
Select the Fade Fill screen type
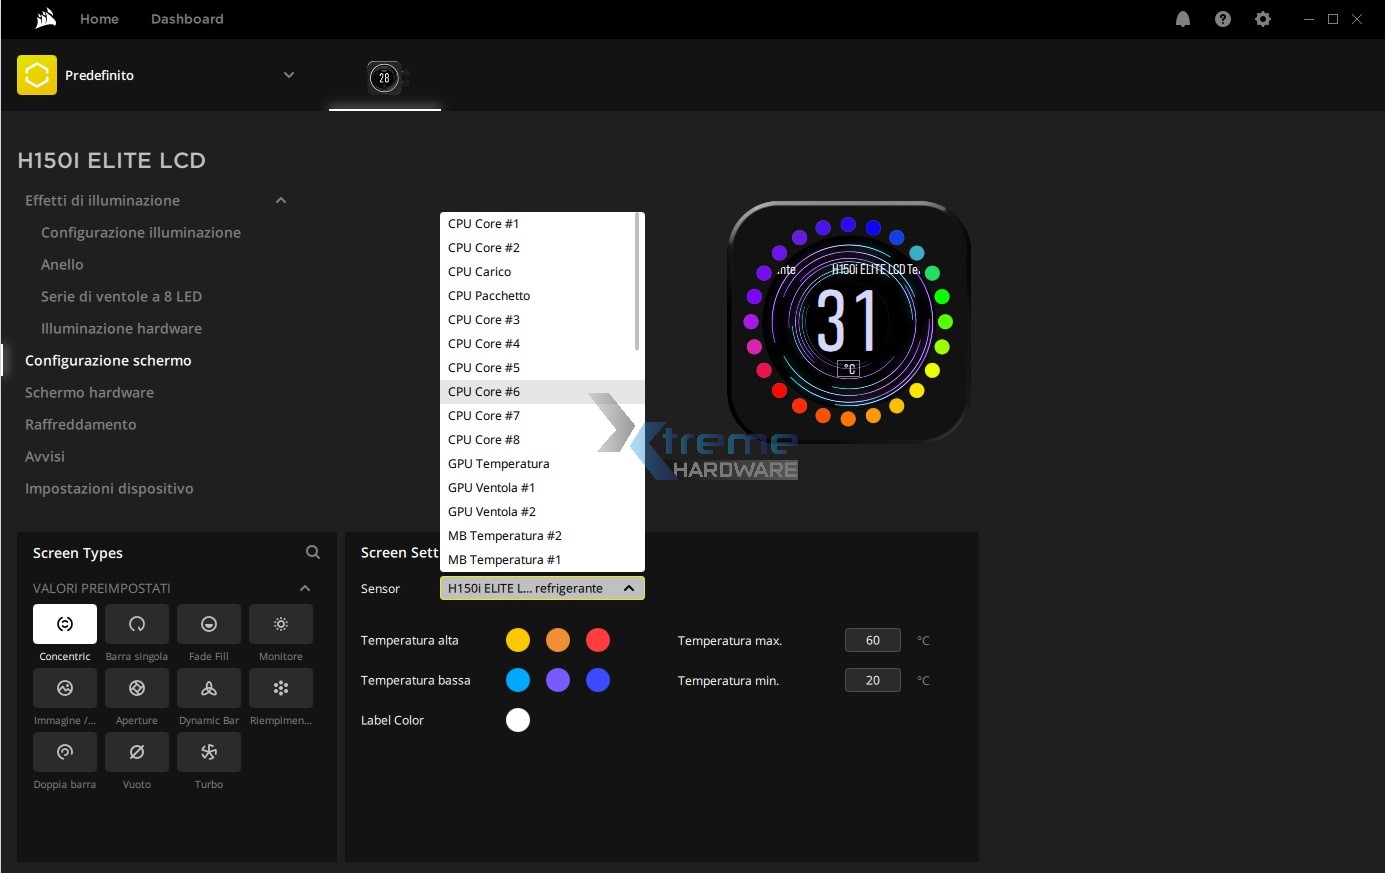pos(209,624)
